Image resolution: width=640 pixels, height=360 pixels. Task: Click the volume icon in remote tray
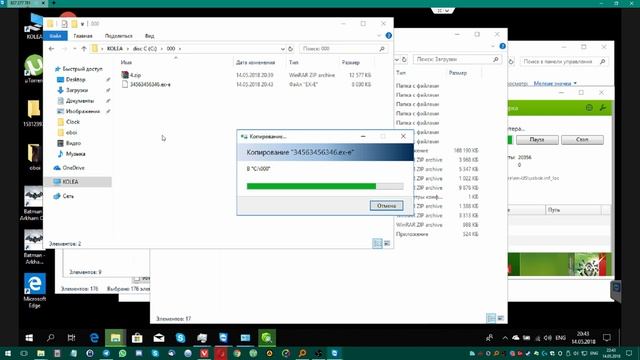[x=548, y=338]
